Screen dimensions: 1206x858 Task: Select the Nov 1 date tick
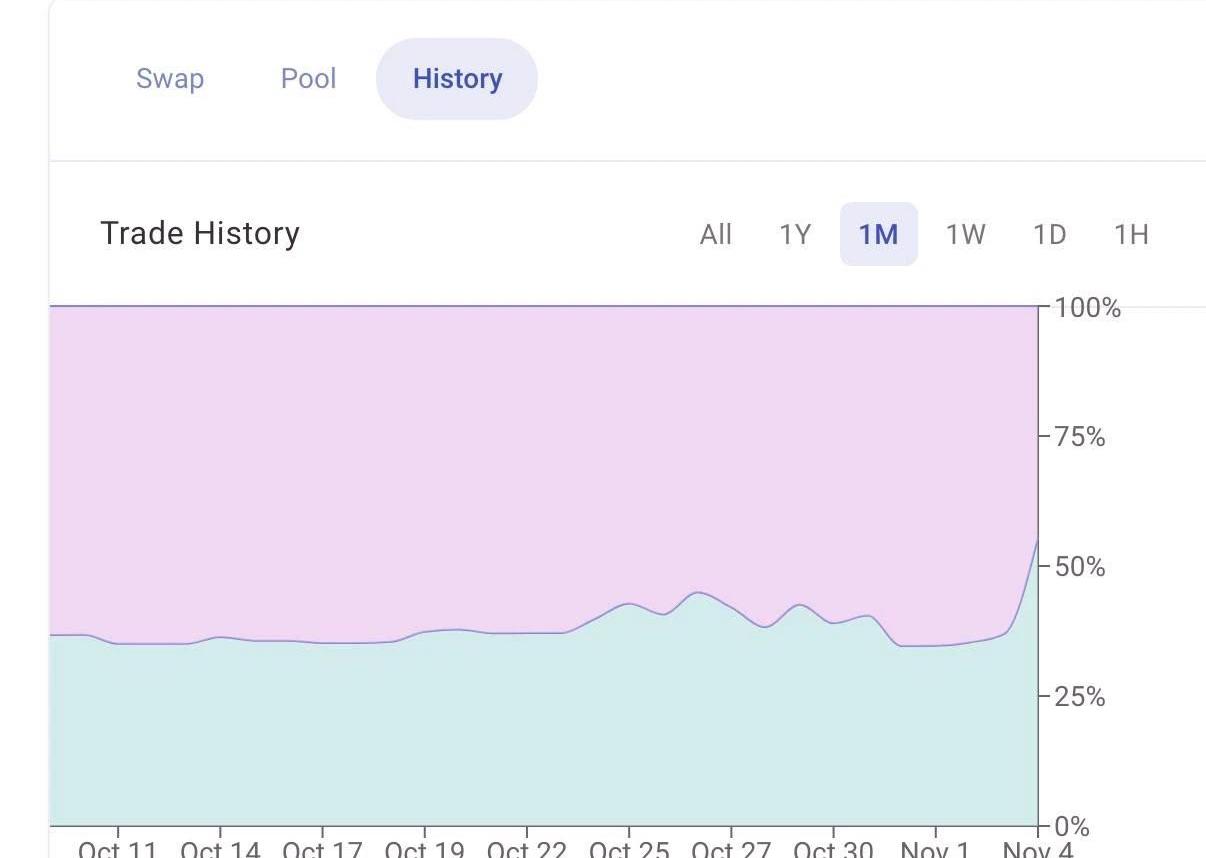[x=935, y=848]
